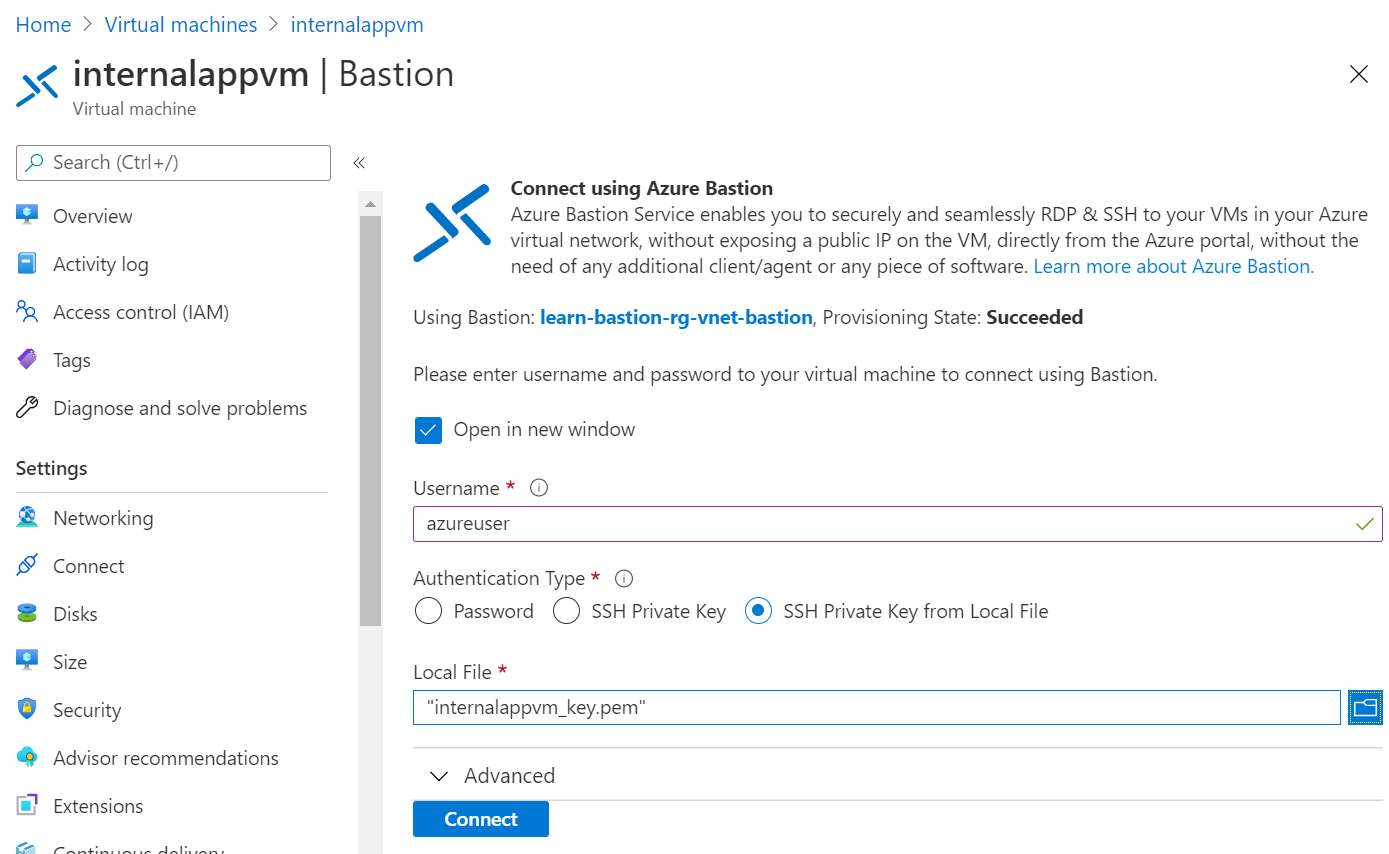Click the sidebar scrollbar thumb
1389x854 pixels.
pos(370,420)
